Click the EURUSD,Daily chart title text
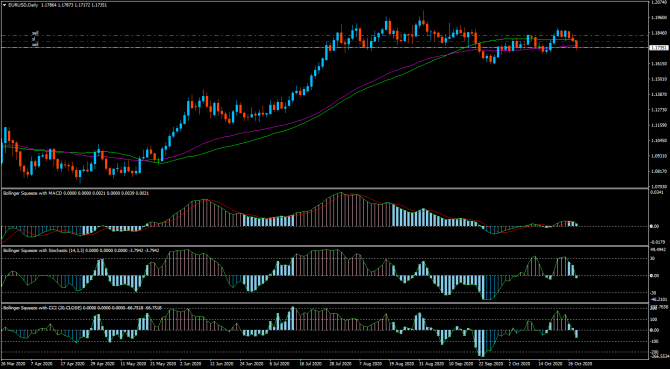Image resolution: width=670 pixels, height=369 pixels. pos(24,5)
